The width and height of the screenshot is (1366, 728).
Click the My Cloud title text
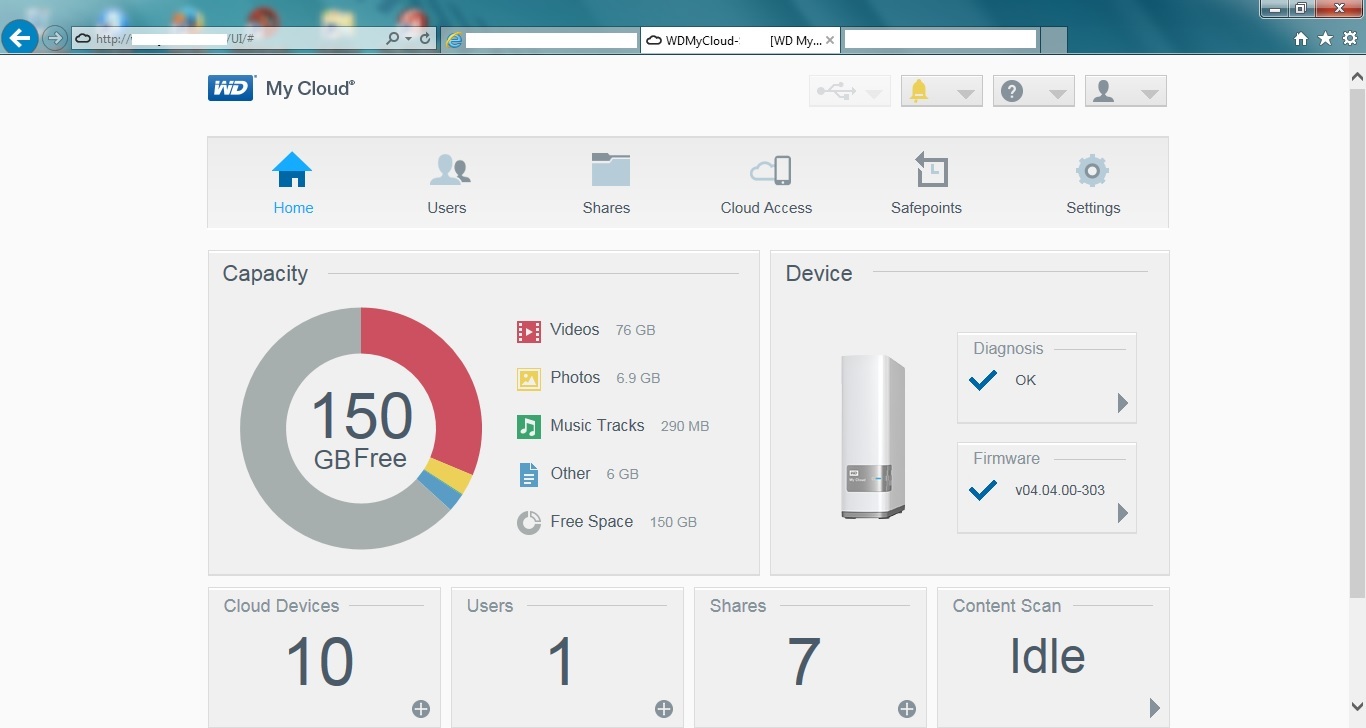pos(310,88)
